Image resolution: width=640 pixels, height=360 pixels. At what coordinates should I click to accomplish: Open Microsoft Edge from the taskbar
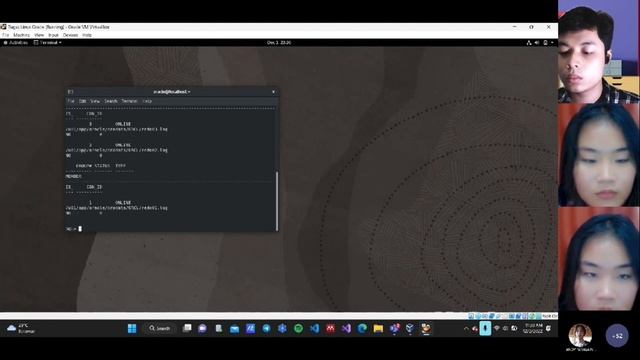pyautogui.click(x=362, y=329)
